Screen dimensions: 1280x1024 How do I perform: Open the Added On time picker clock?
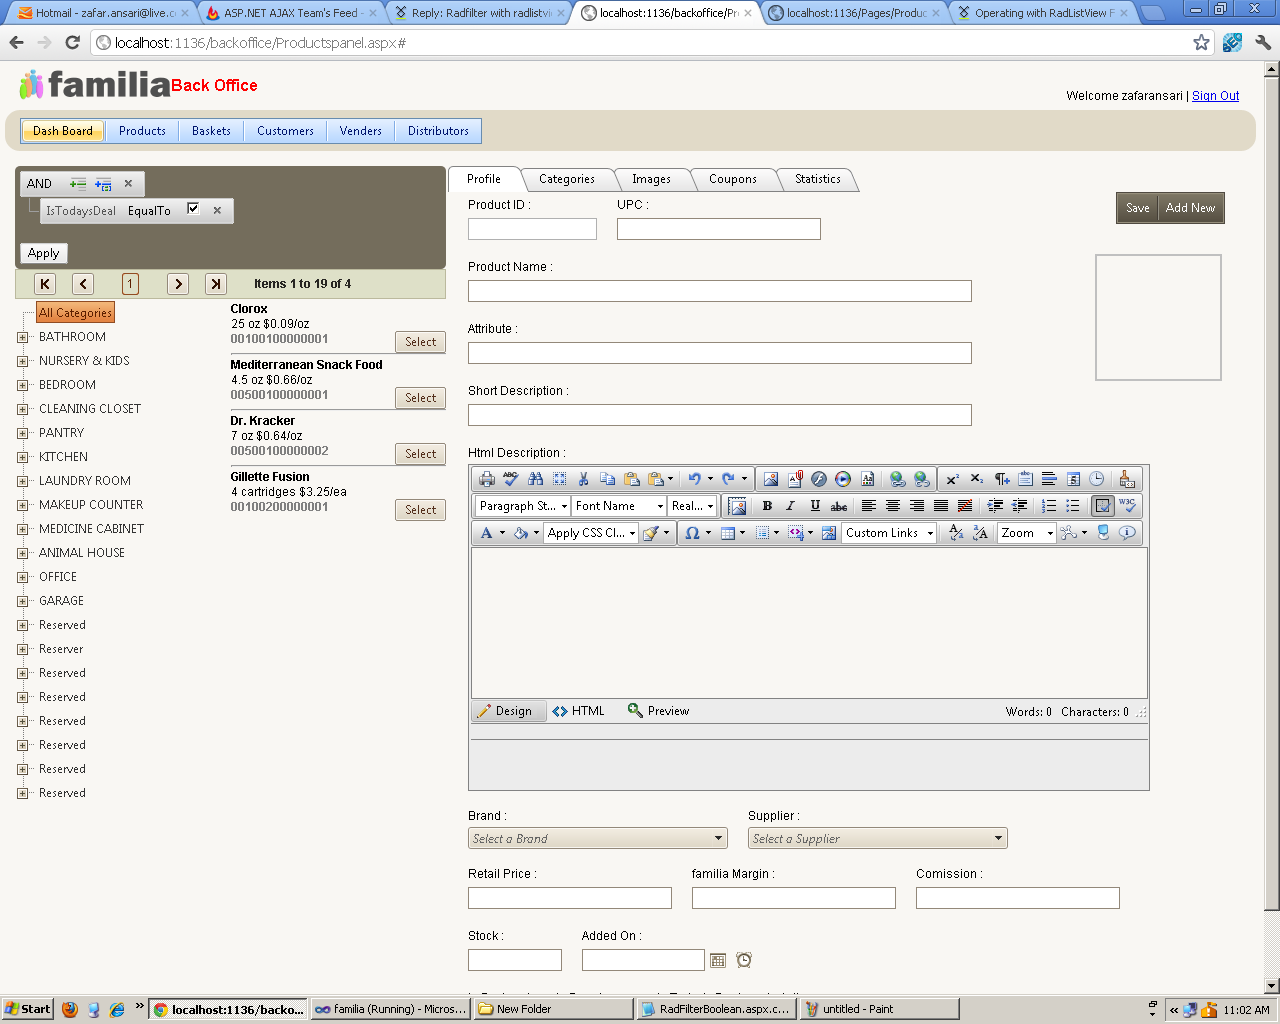[x=744, y=960]
